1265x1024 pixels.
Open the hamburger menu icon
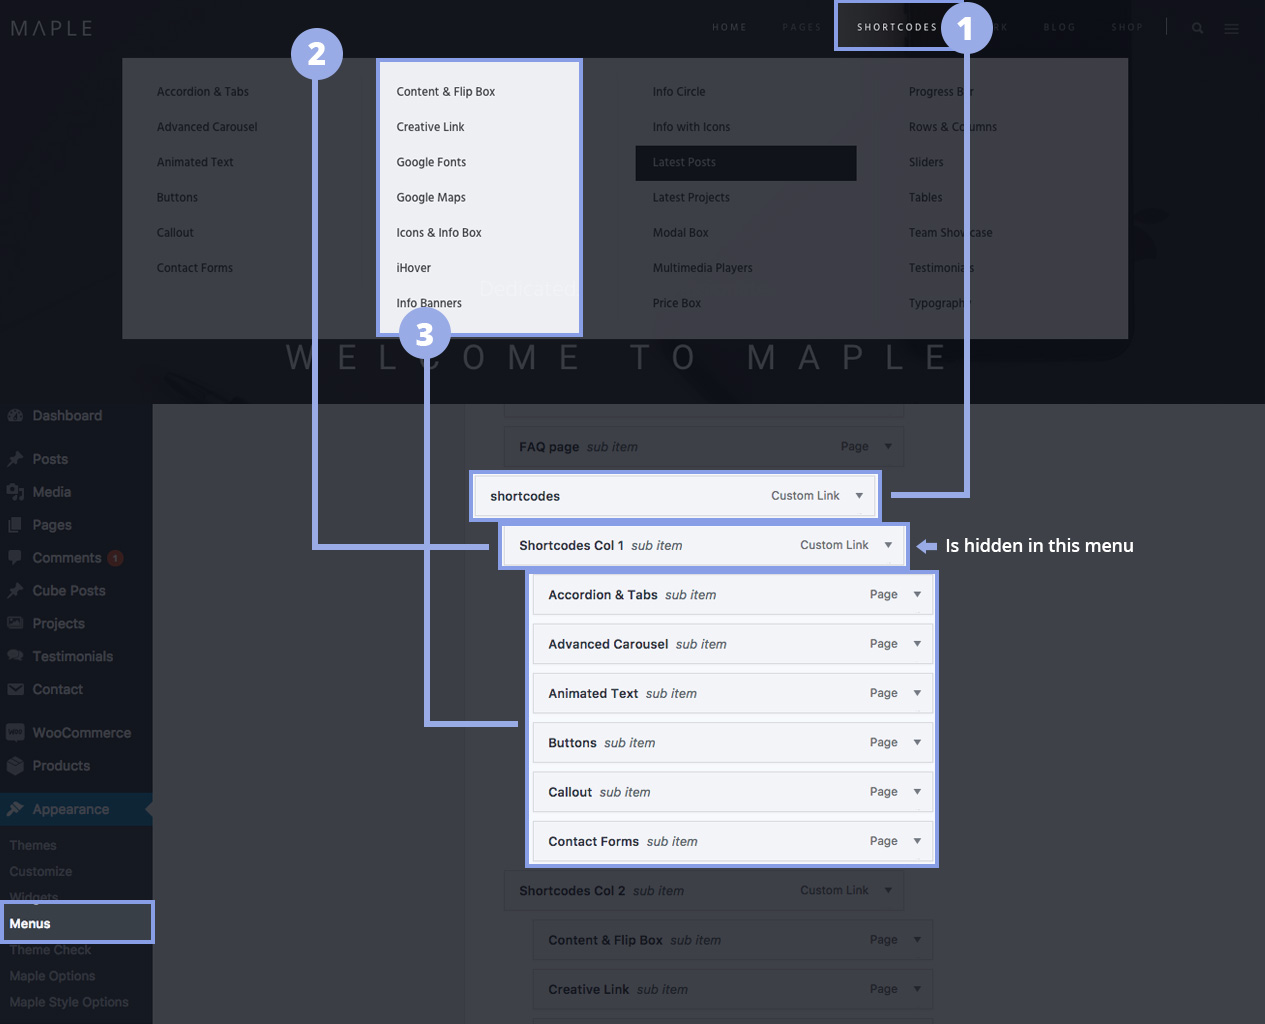(1231, 29)
